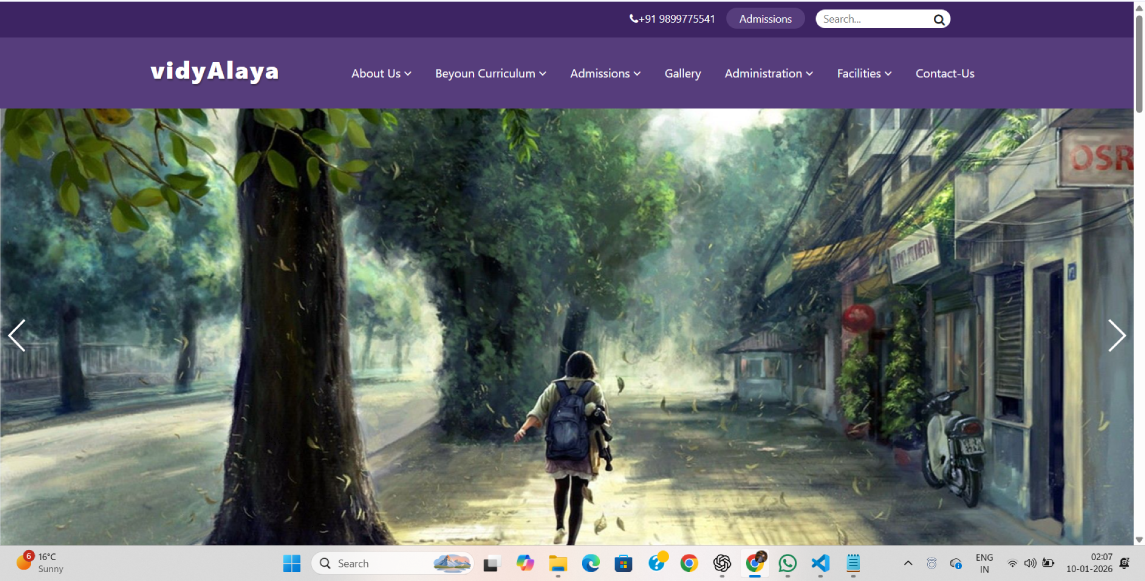The width and height of the screenshot is (1145, 581).
Task: Open Microsoft Edge from the taskbar
Action: coord(590,564)
